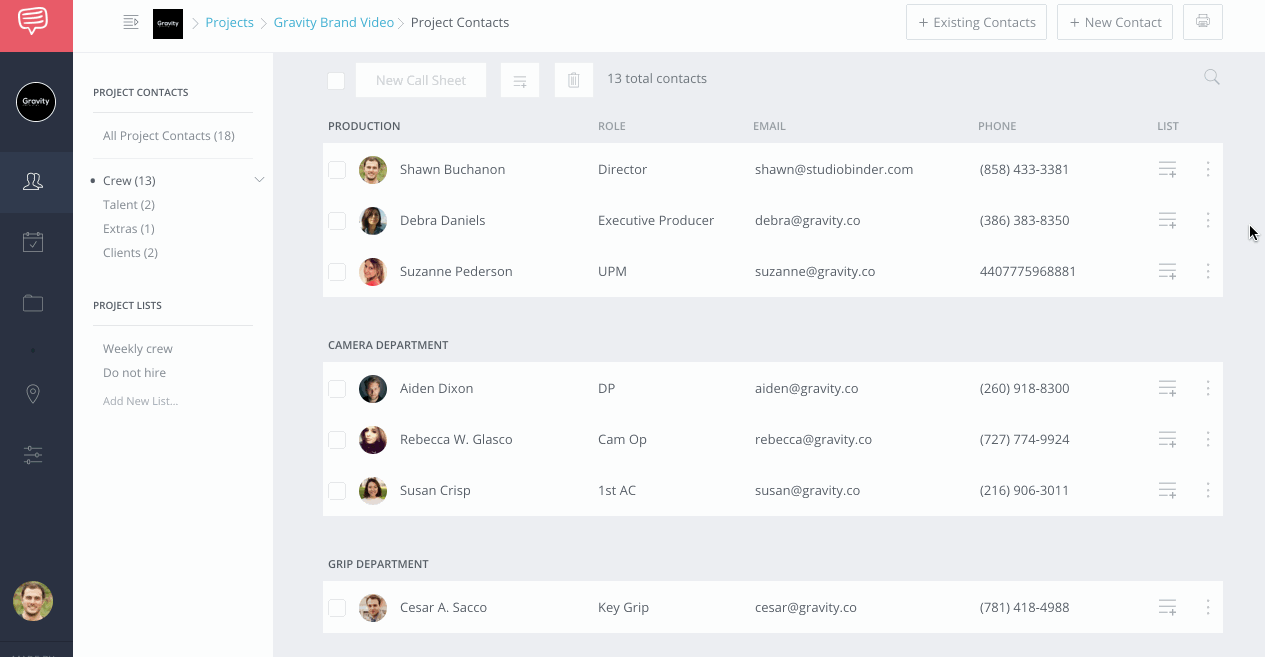1265x657 pixels.
Task: Click email shawn@studiobinder.com
Action: coord(834,170)
